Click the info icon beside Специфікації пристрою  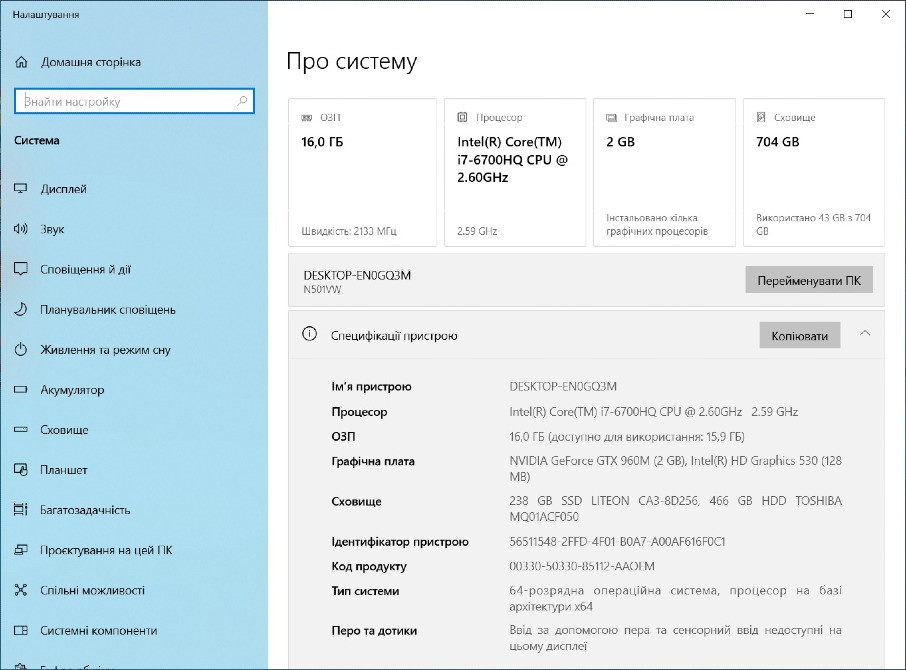click(310, 334)
